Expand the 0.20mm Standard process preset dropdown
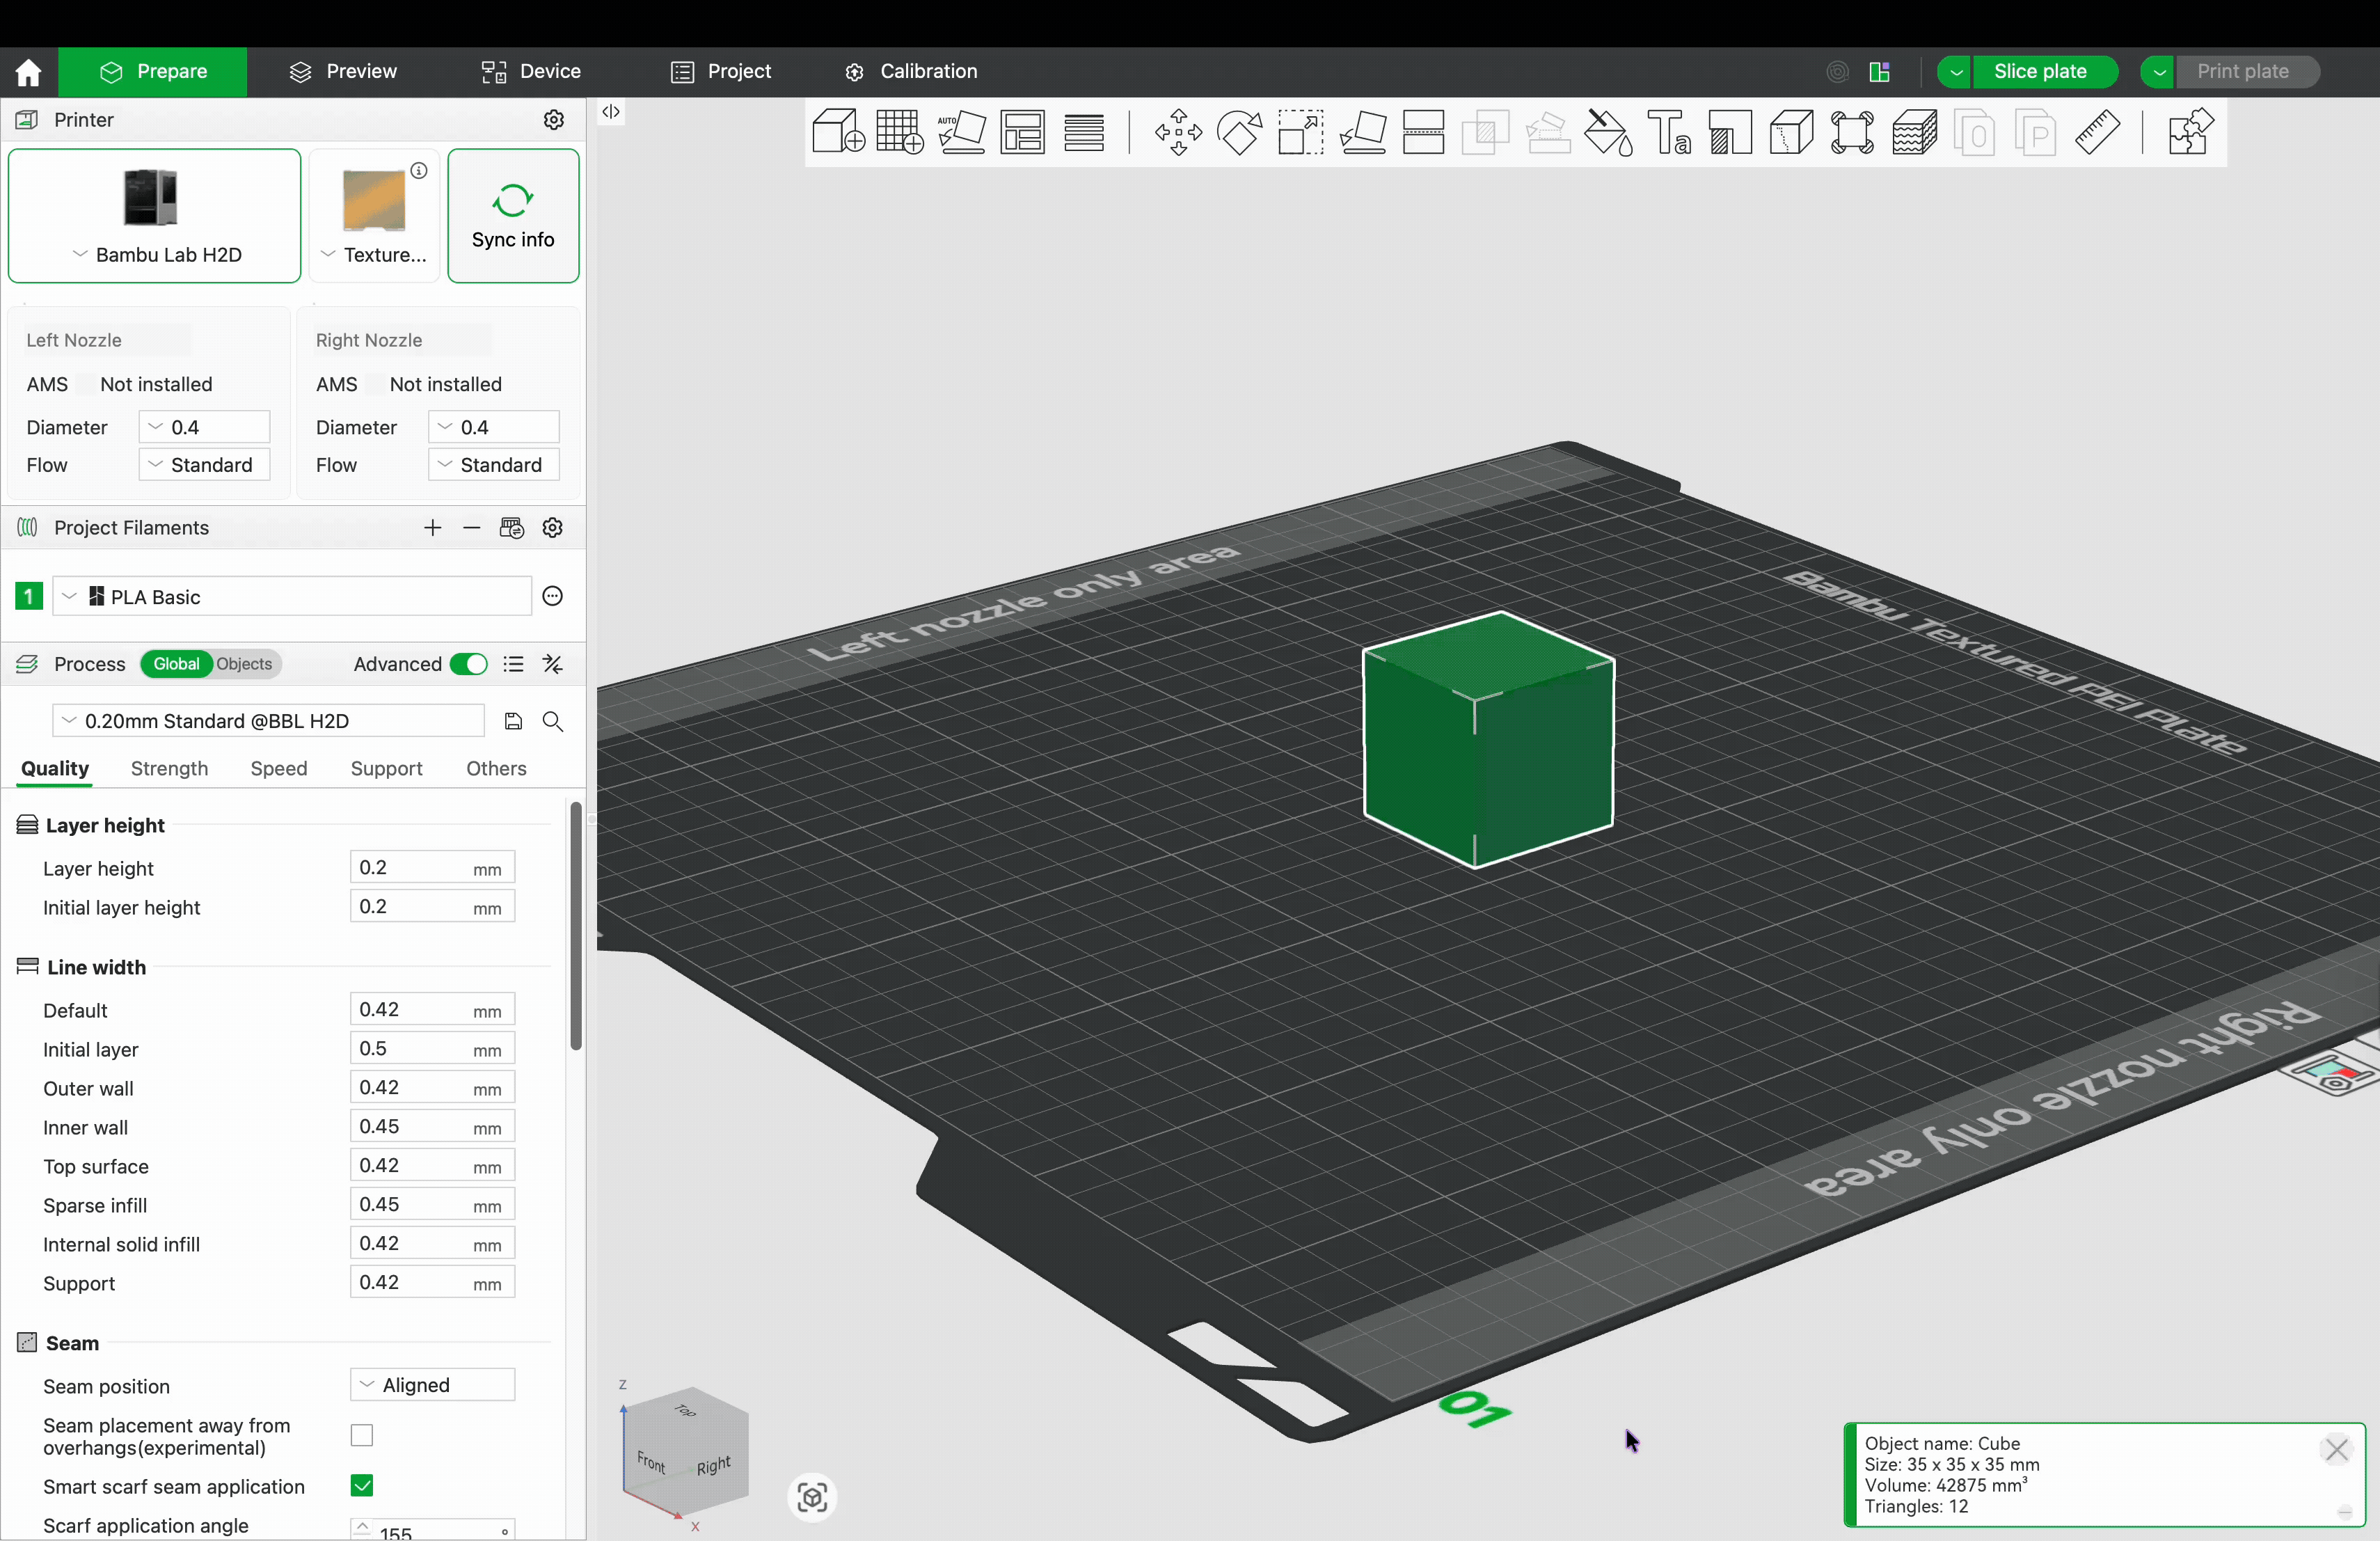The height and width of the screenshot is (1541, 2380). [267, 721]
